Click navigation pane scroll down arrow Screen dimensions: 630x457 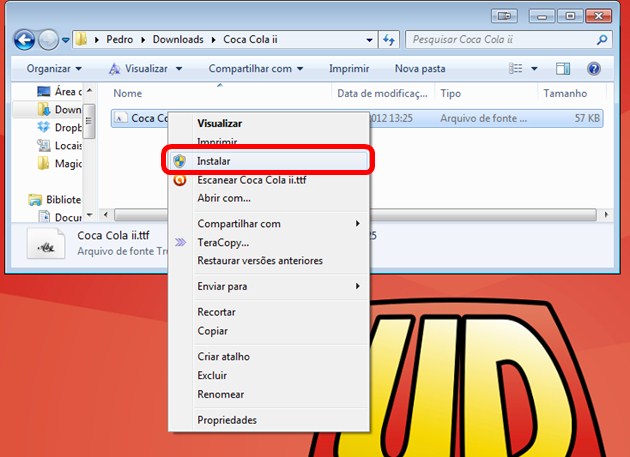click(x=90, y=215)
